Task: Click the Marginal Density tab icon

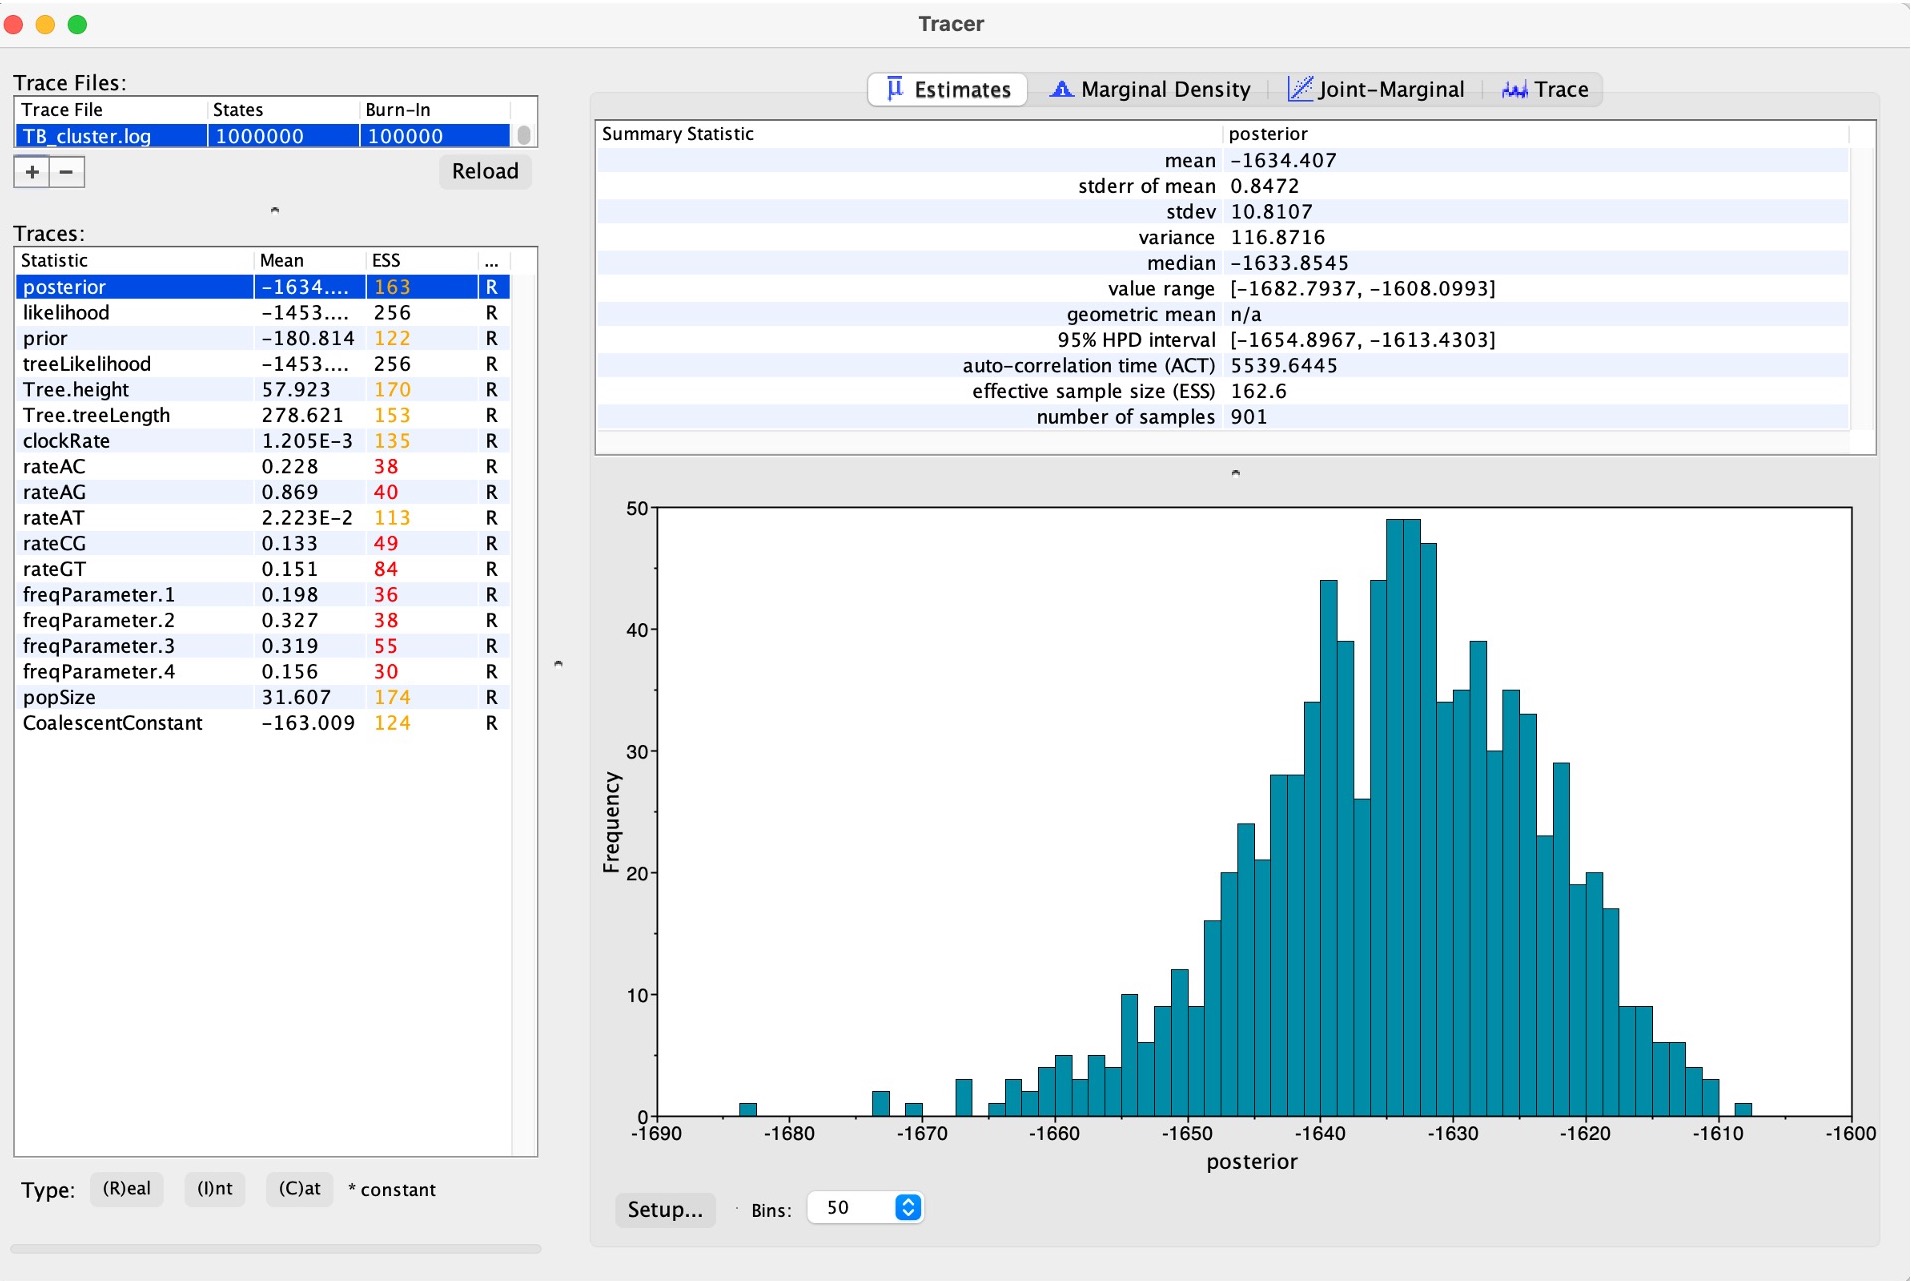Action: point(1061,89)
